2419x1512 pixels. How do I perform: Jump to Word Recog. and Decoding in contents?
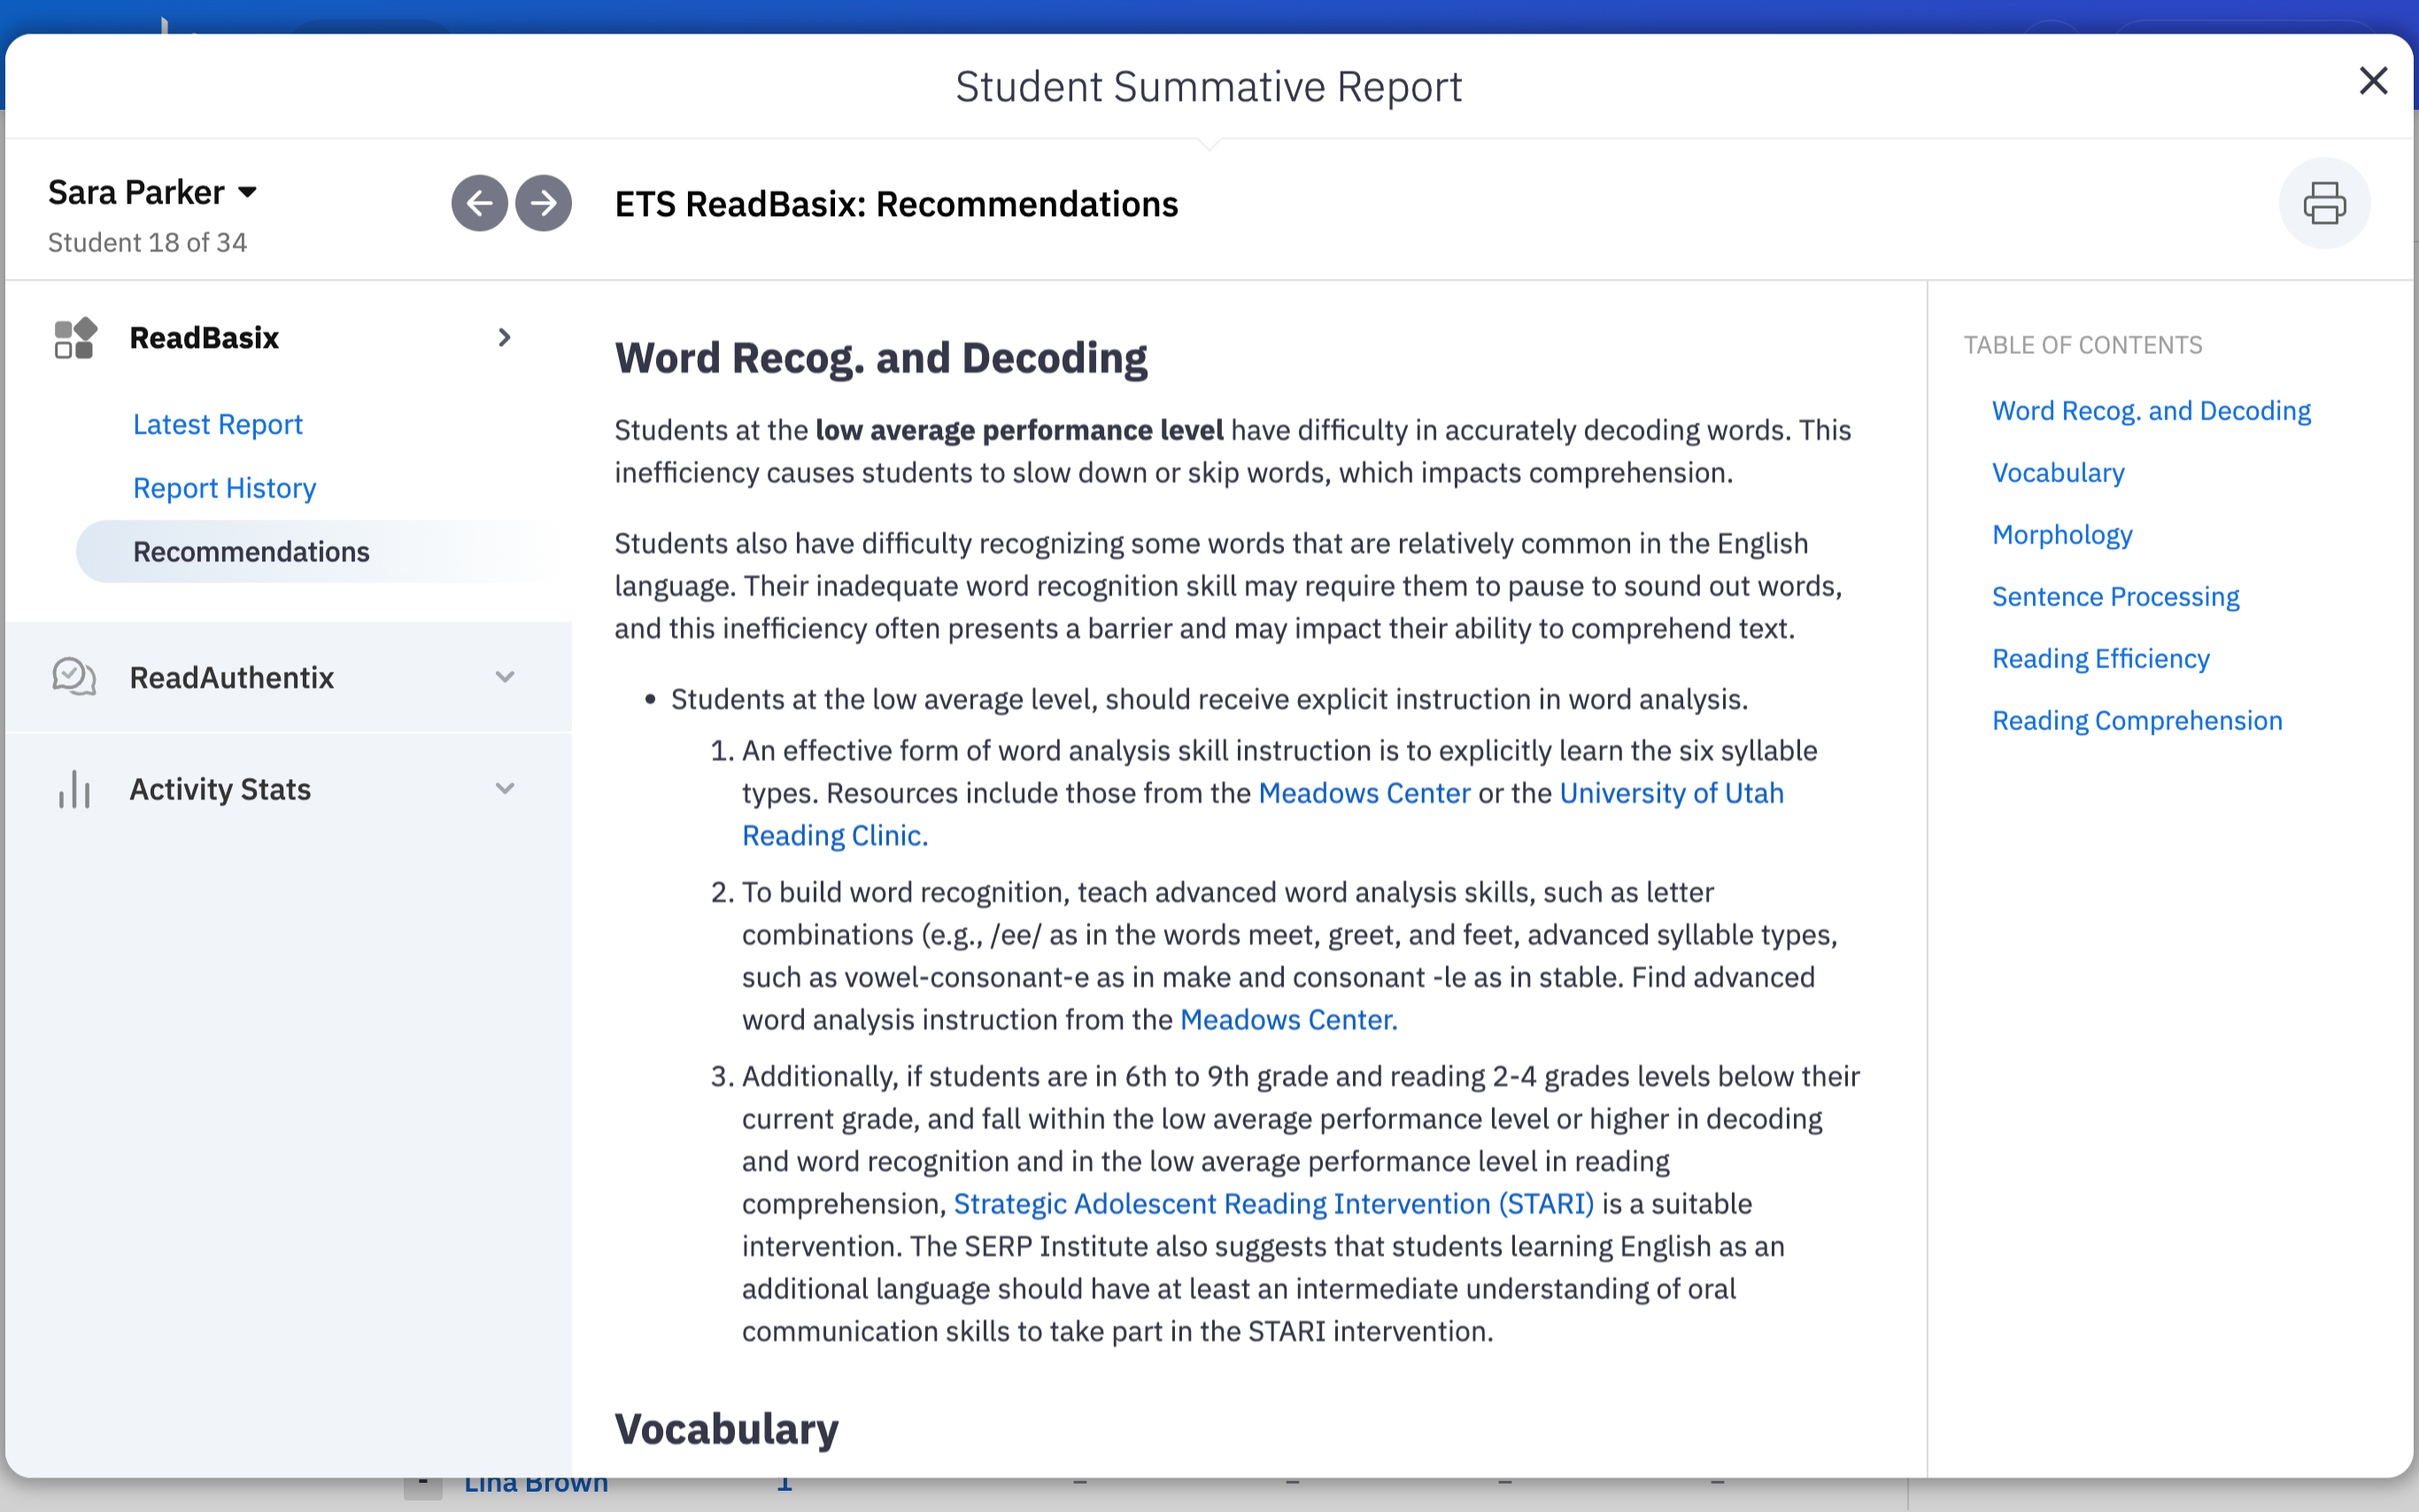[x=2151, y=411]
